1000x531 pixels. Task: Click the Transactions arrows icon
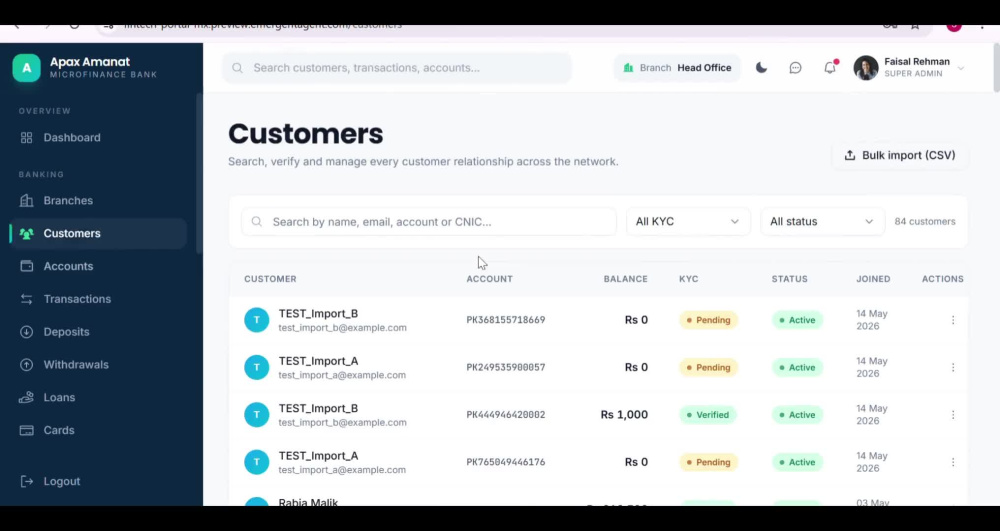(x=26, y=299)
